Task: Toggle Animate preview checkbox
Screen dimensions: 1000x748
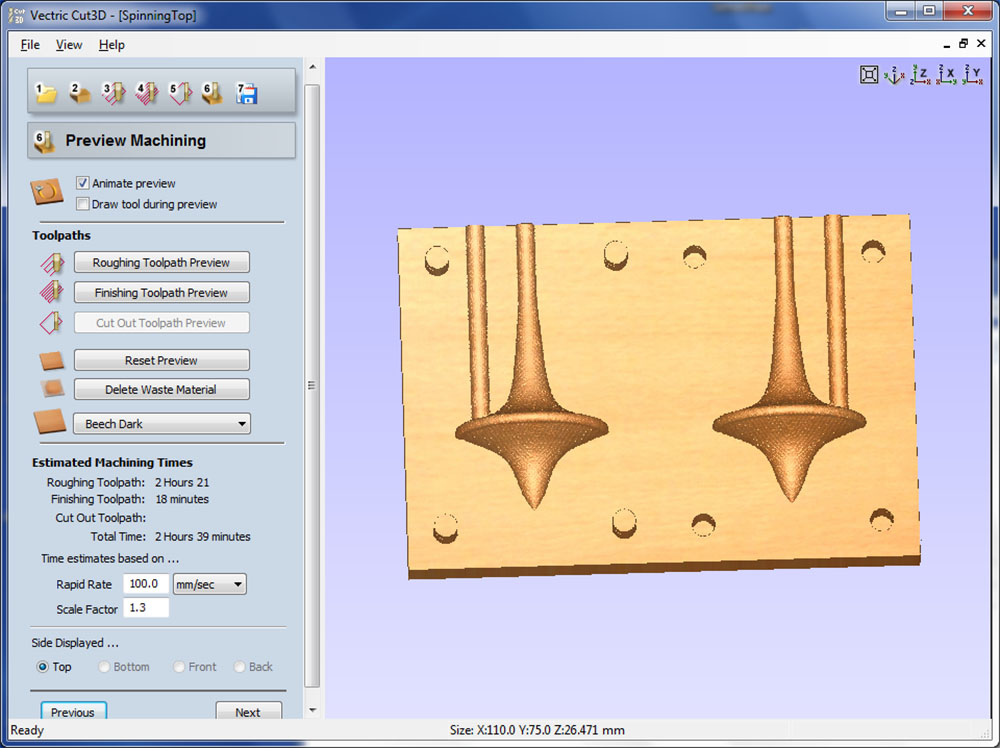Action: point(82,183)
